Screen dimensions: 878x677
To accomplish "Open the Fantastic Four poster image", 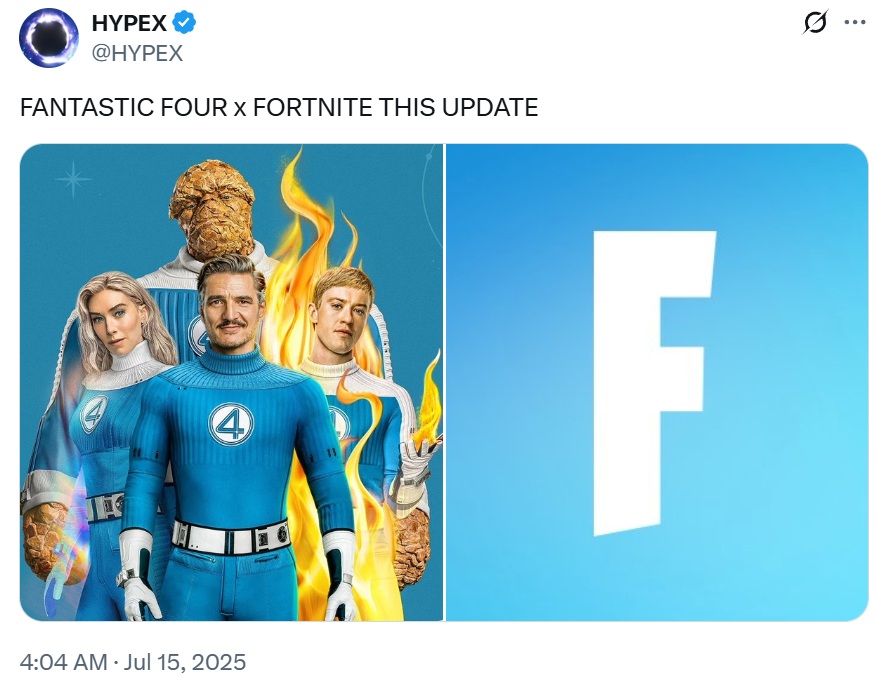I will point(231,382).
